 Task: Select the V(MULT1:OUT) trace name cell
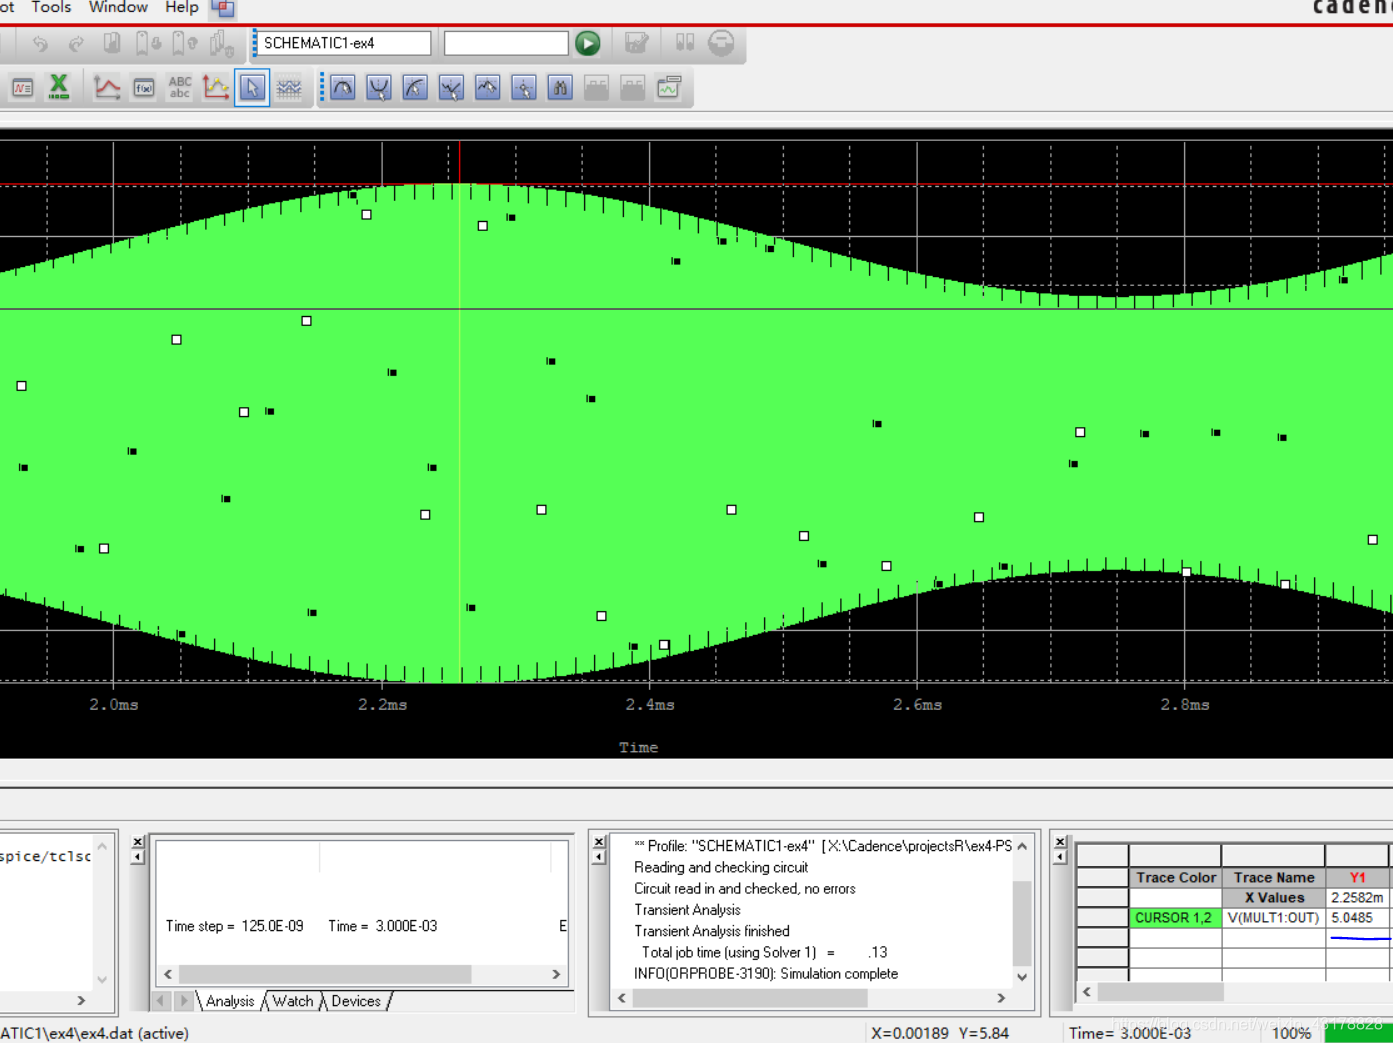[x=1273, y=918]
